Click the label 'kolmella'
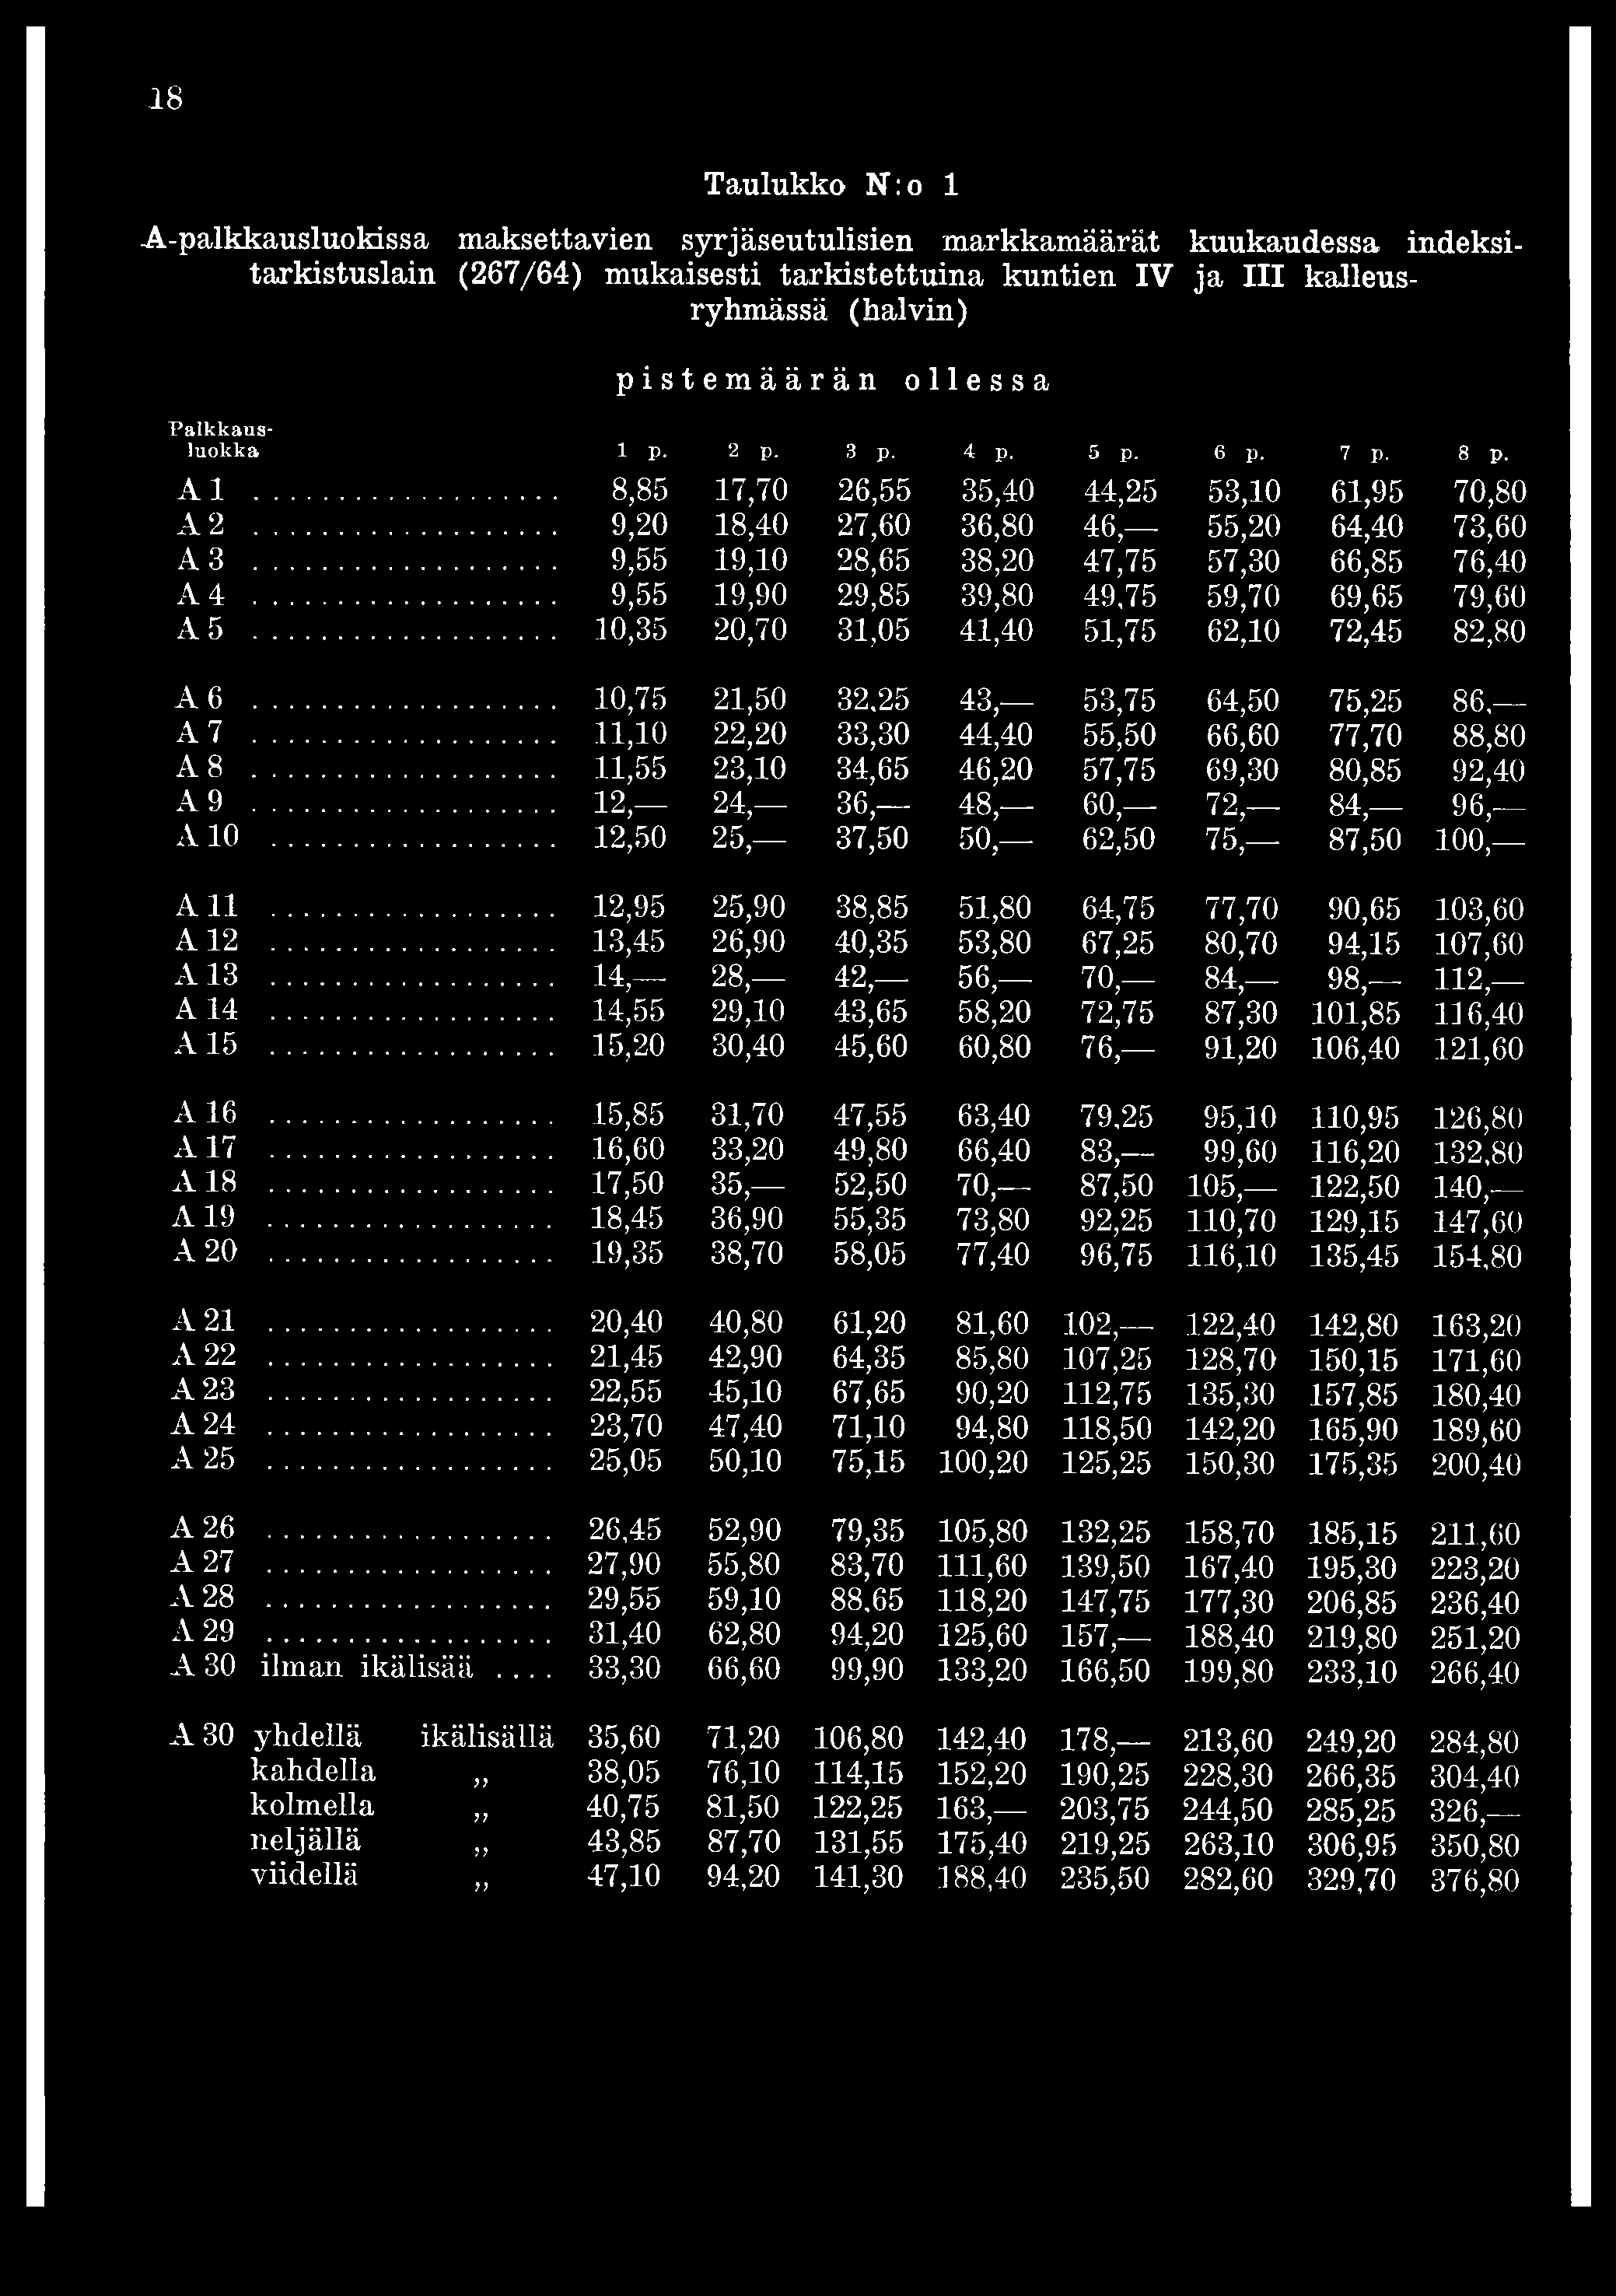Viewport: 1616px width, 2296px height. [312, 1806]
